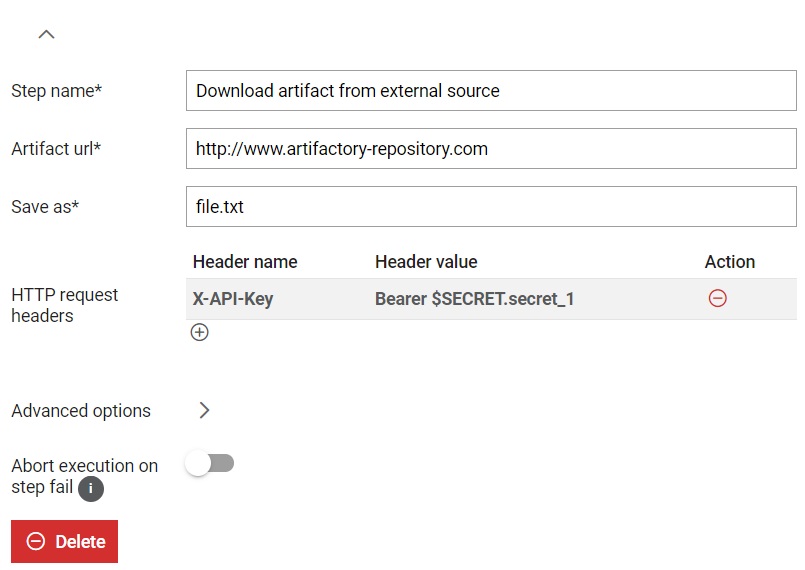Add a new HTTP request header
The height and width of the screenshot is (570, 805).
(x=199, y=332)
